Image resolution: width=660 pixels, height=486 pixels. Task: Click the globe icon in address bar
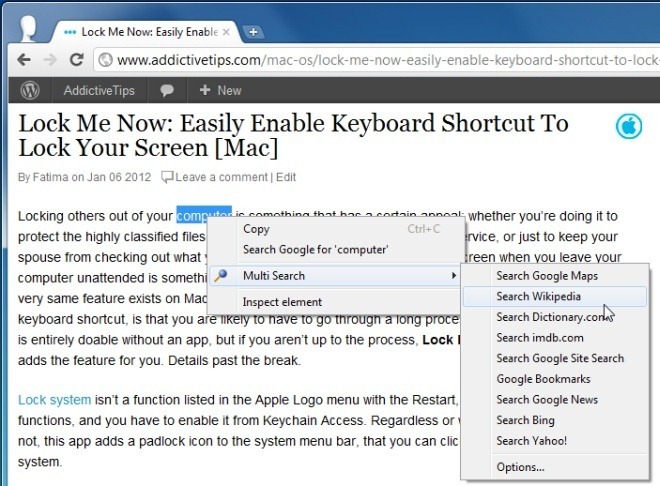pos(105,60)
